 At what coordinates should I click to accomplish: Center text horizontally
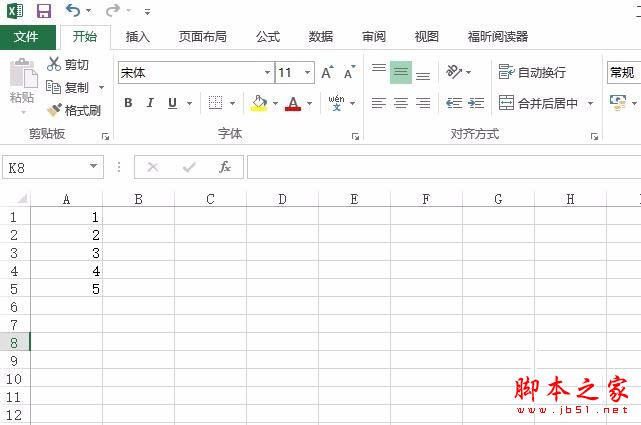tap(401, 103)
